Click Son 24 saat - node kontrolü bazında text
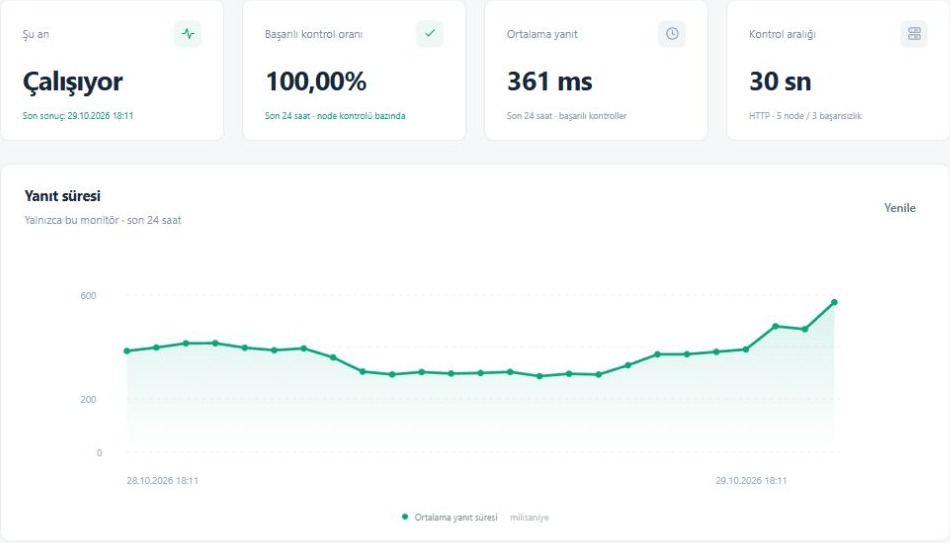The image size is (950, 543). (335, 116)
